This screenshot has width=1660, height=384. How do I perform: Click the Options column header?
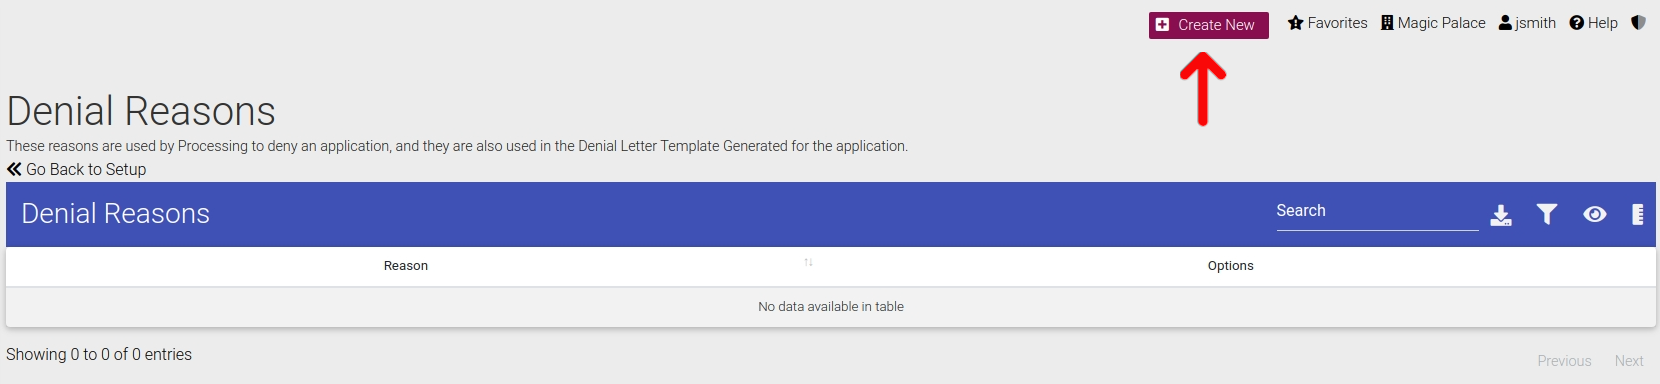point(1230,266)
